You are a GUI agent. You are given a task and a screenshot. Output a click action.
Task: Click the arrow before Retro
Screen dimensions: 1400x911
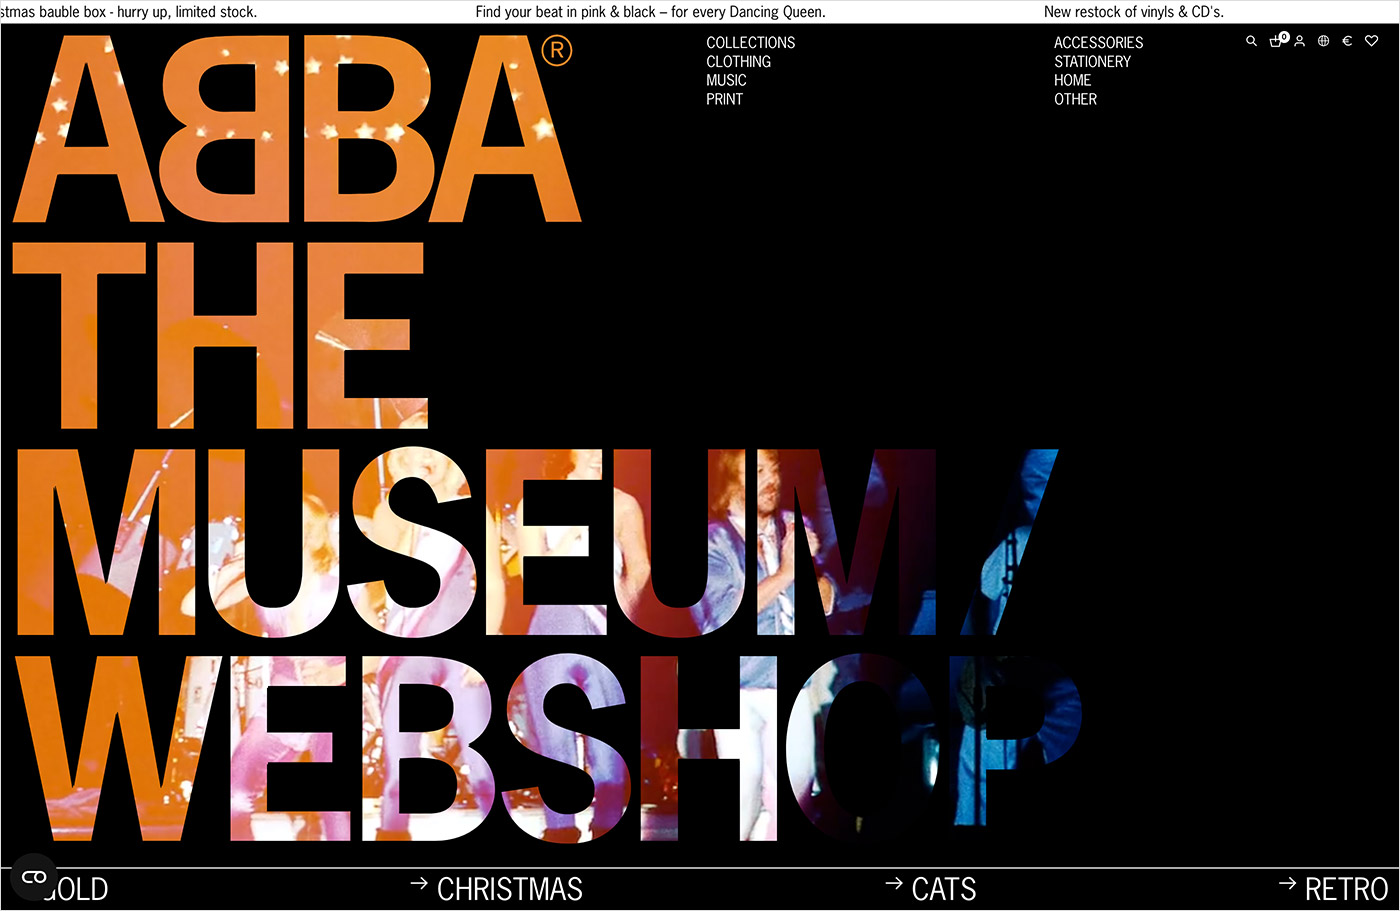click(x=1287, y=884)
